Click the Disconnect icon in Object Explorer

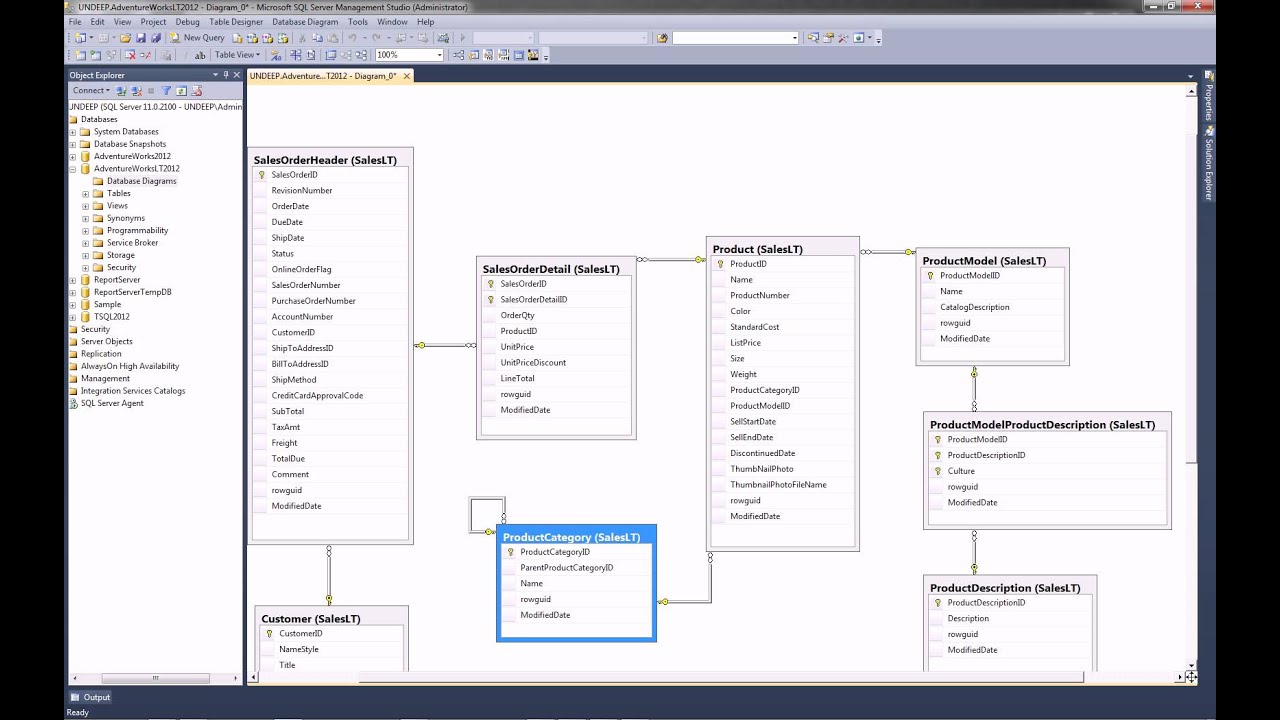[136, 90]
